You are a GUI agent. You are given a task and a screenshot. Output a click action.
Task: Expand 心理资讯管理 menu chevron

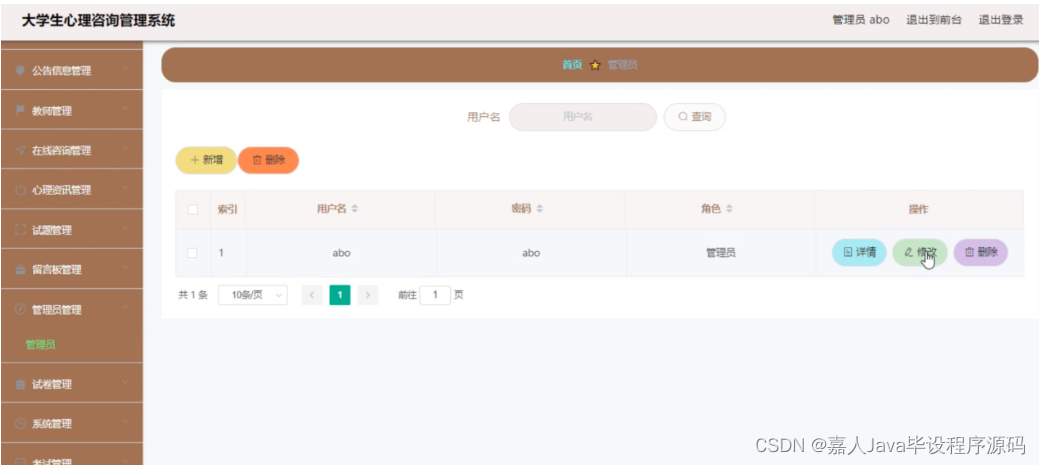pyautogui.click(x=126, y=190)
